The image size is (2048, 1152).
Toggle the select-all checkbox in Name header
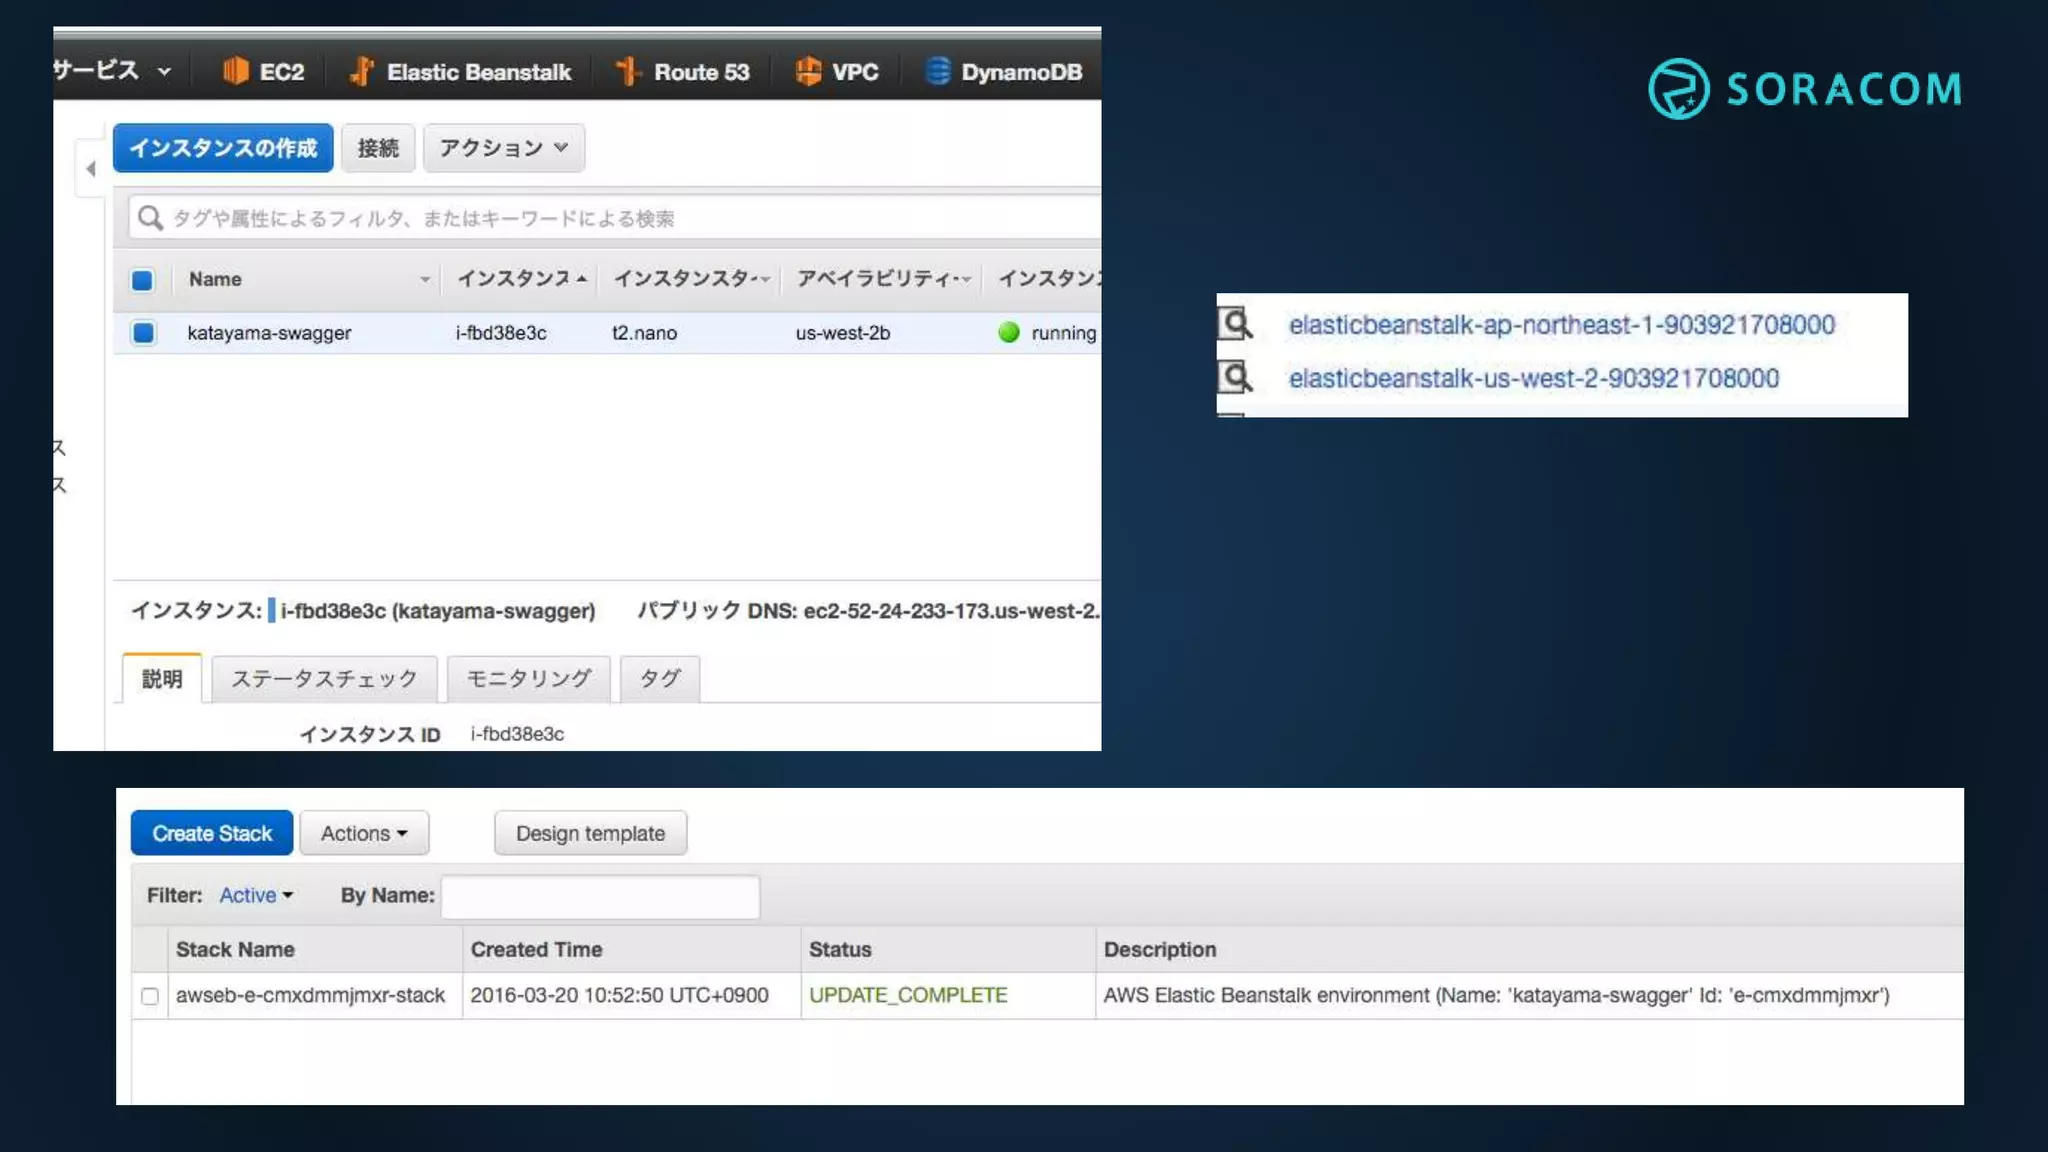point(143,280)
